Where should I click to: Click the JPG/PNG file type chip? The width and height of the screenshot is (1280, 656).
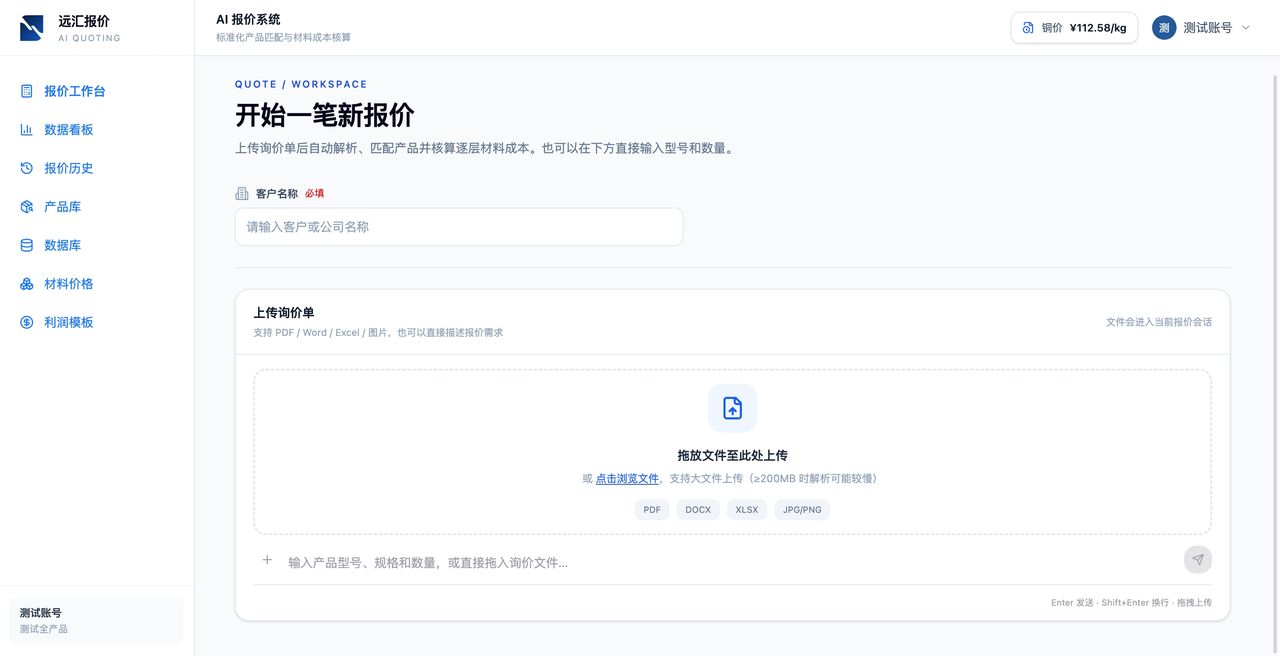[x=802, y=510]
